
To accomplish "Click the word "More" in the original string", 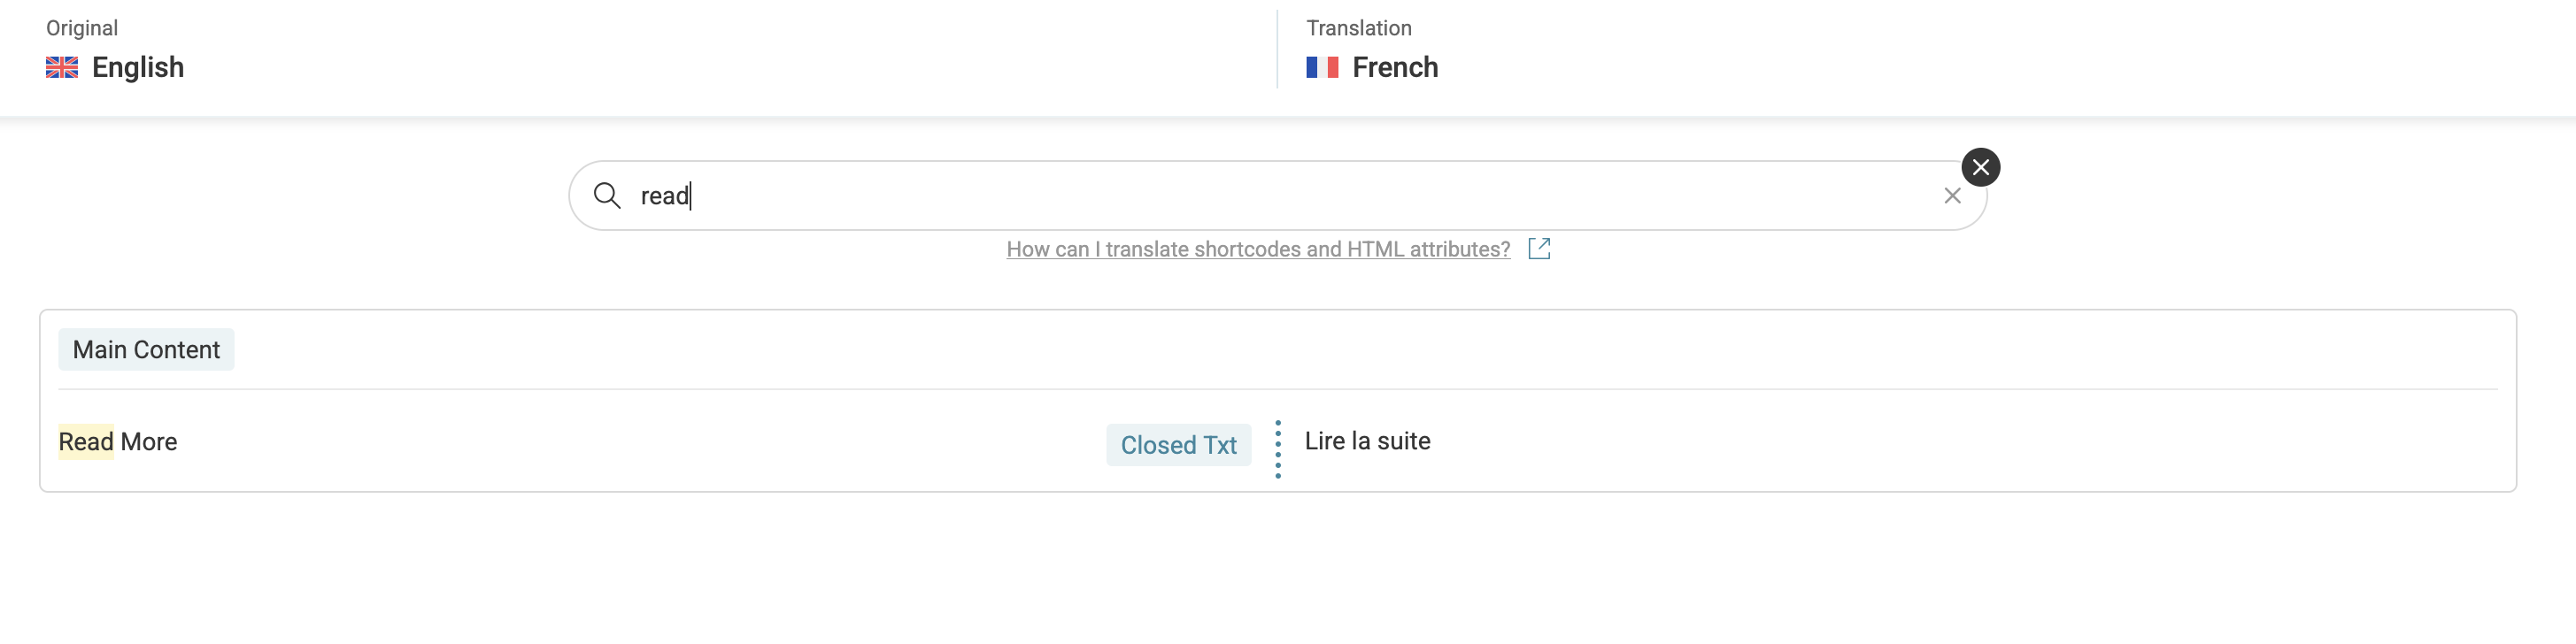I will tap(149, 442).
